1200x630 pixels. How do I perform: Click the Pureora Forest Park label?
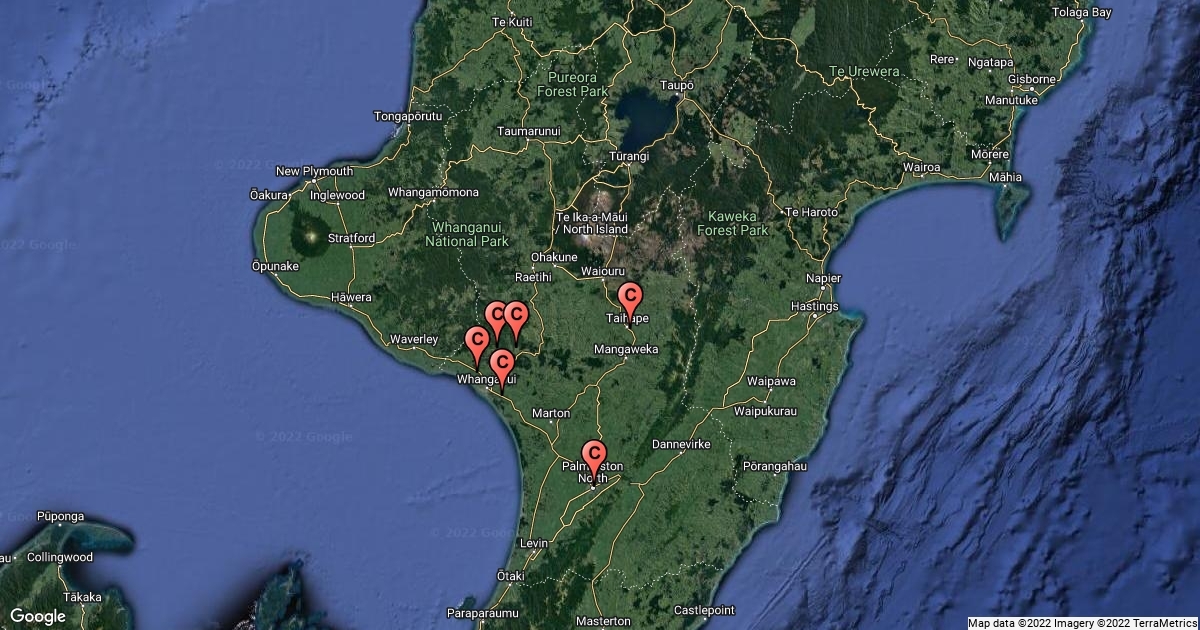coord(572,83)
